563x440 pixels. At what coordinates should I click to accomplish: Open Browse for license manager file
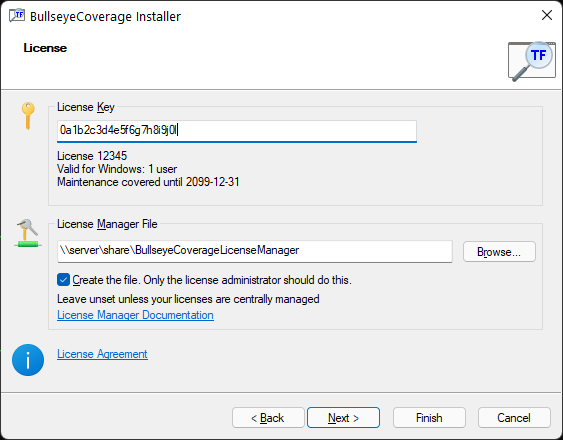click(x=499, y=251)
